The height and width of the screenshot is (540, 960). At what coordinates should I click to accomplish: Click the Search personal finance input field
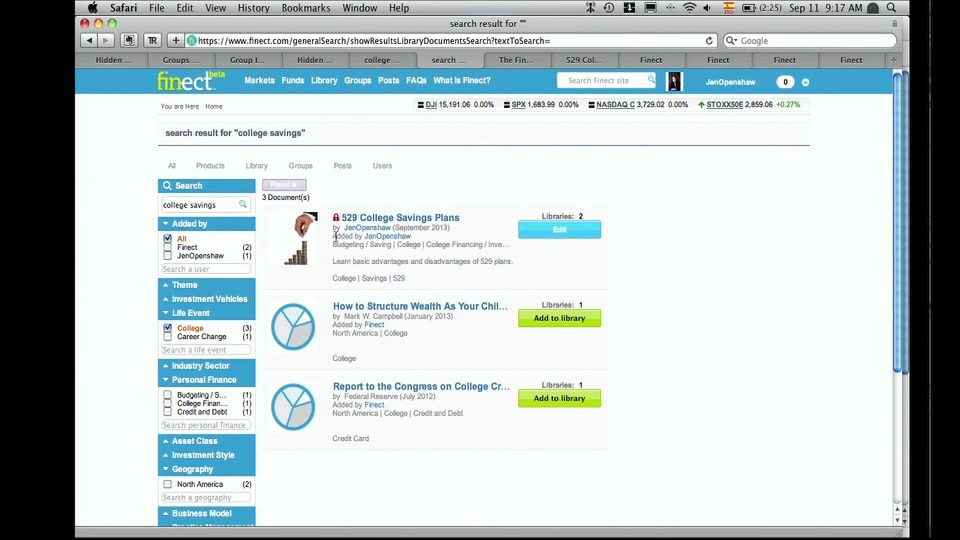[206, 426]
